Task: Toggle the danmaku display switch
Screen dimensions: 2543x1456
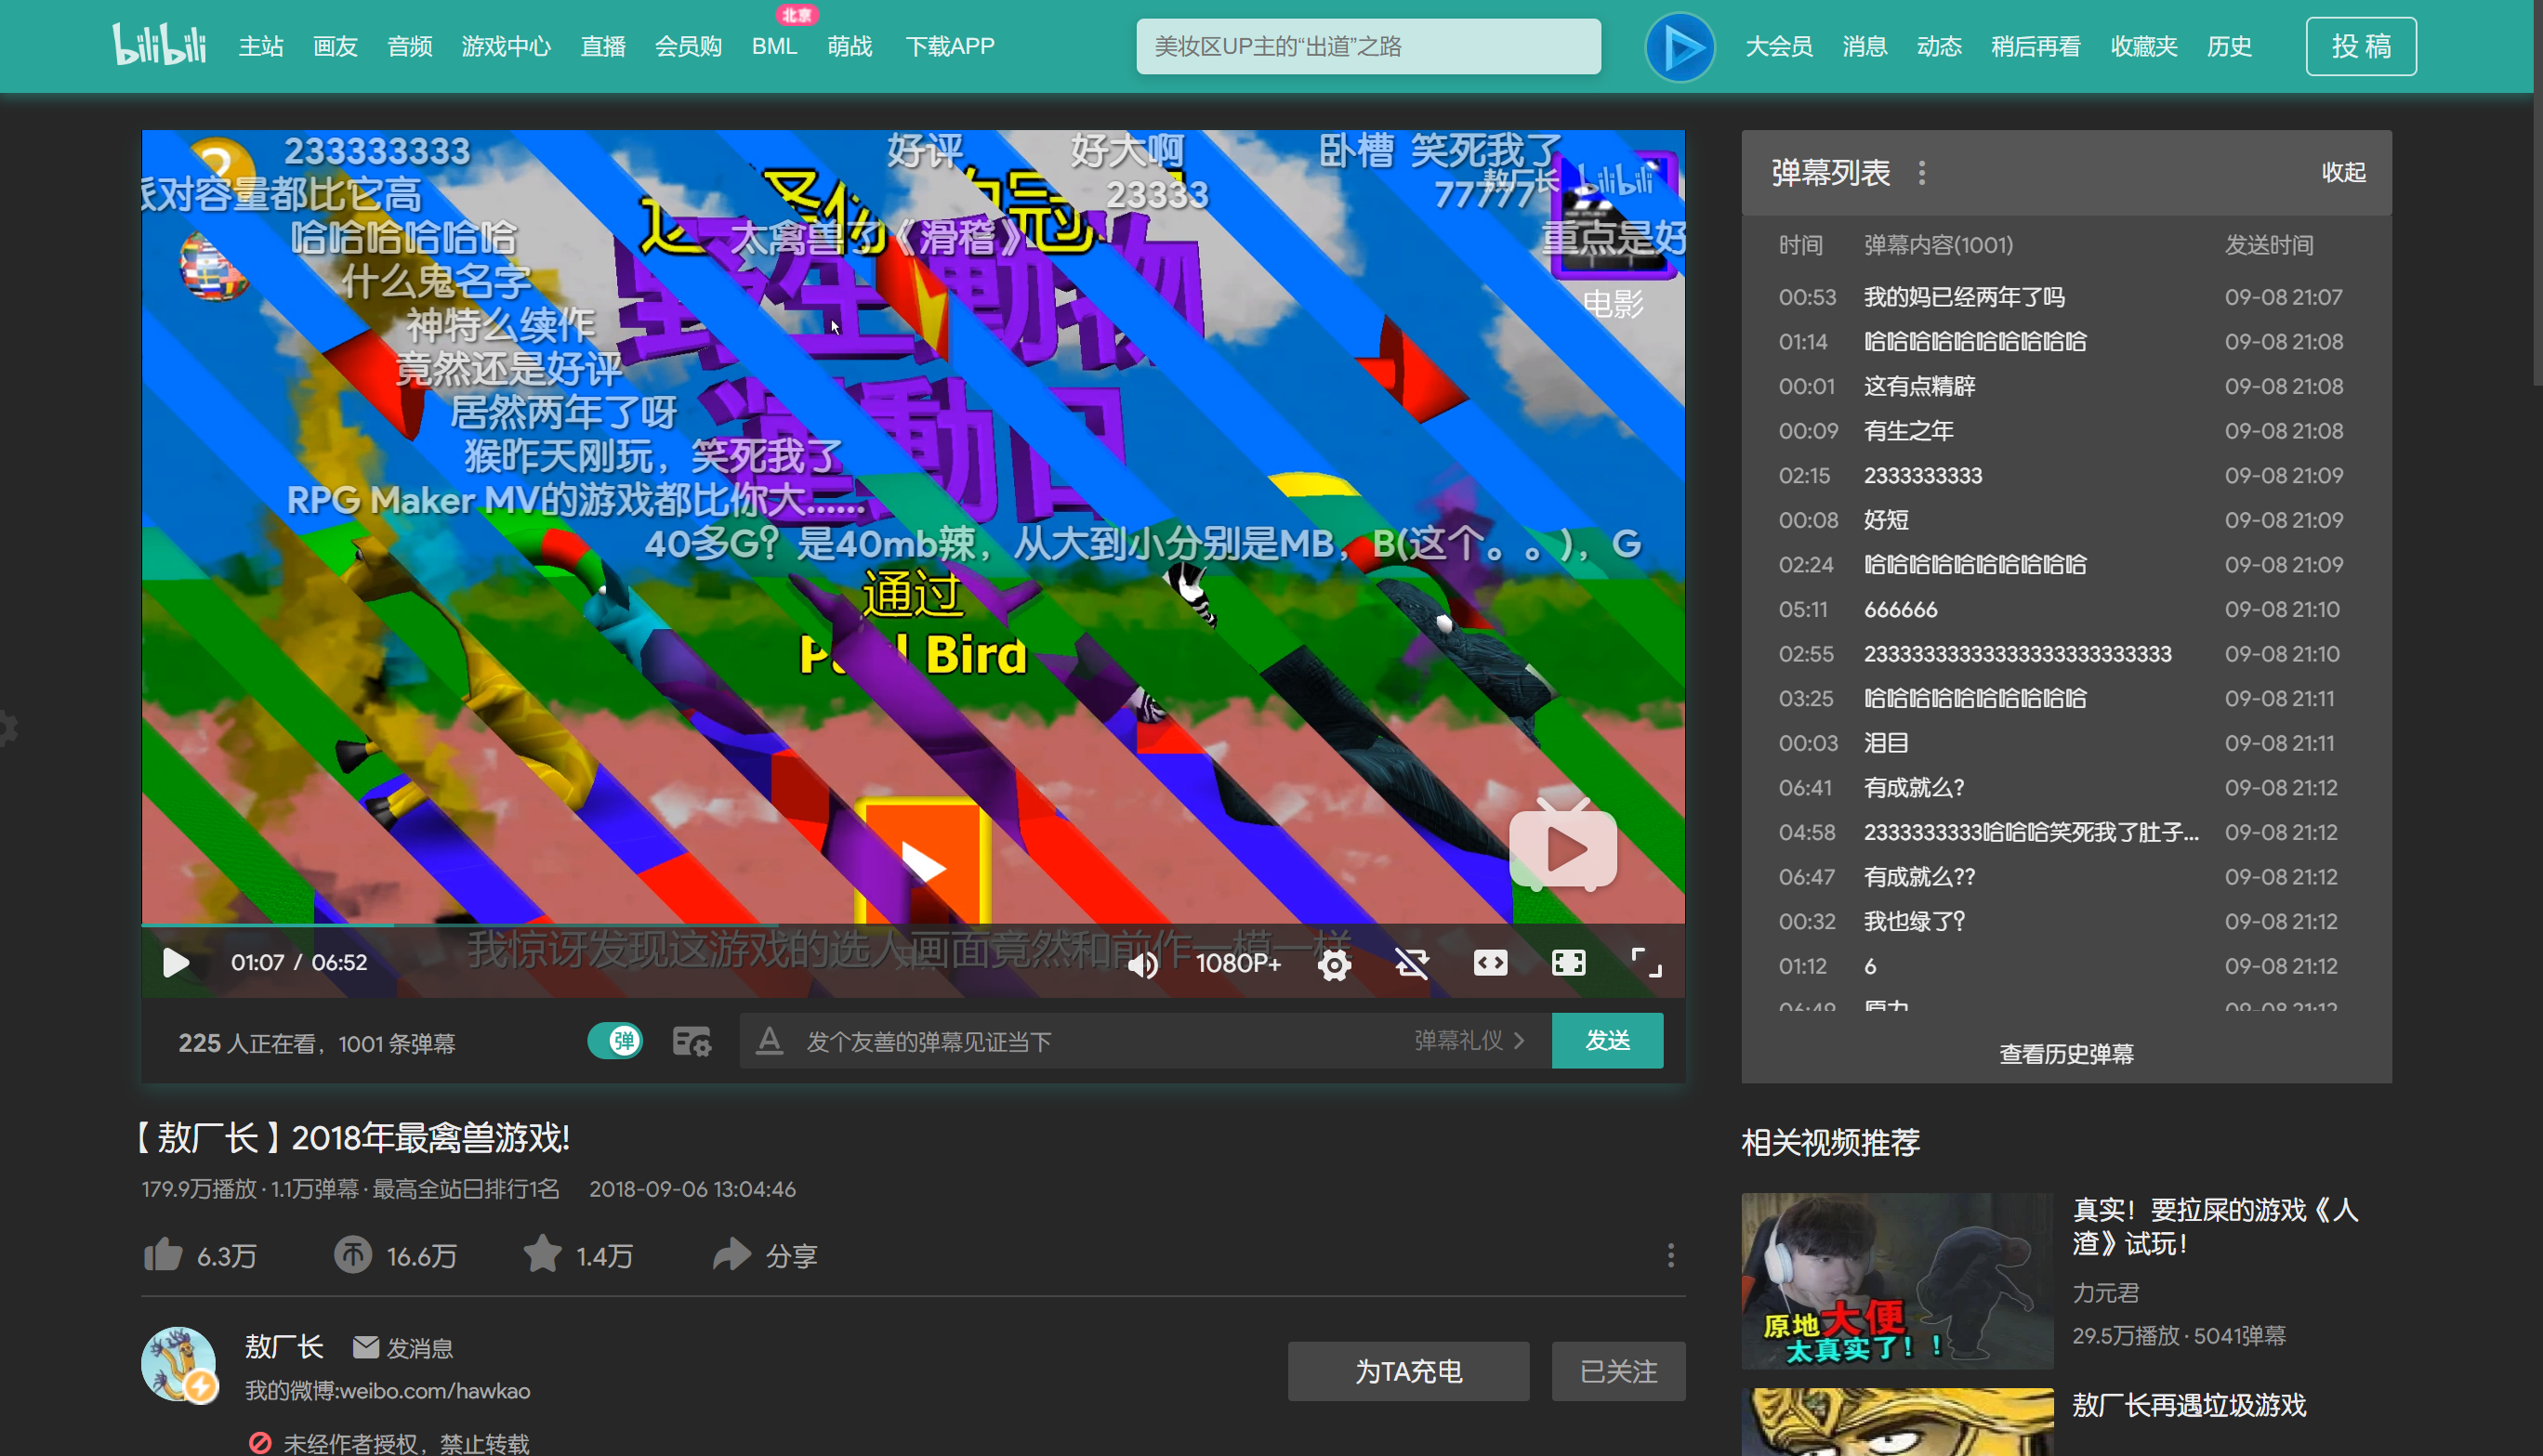Action: click(615, 1041)
